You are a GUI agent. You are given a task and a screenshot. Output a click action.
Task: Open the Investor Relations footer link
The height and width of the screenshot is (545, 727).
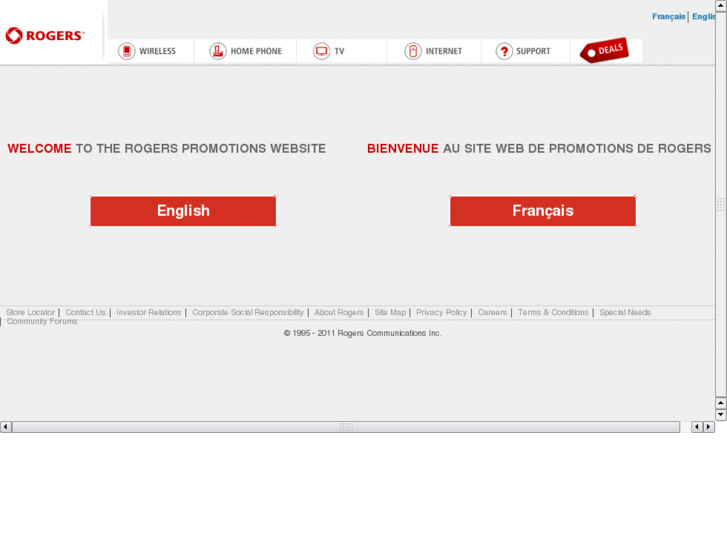tap(149, 312)
